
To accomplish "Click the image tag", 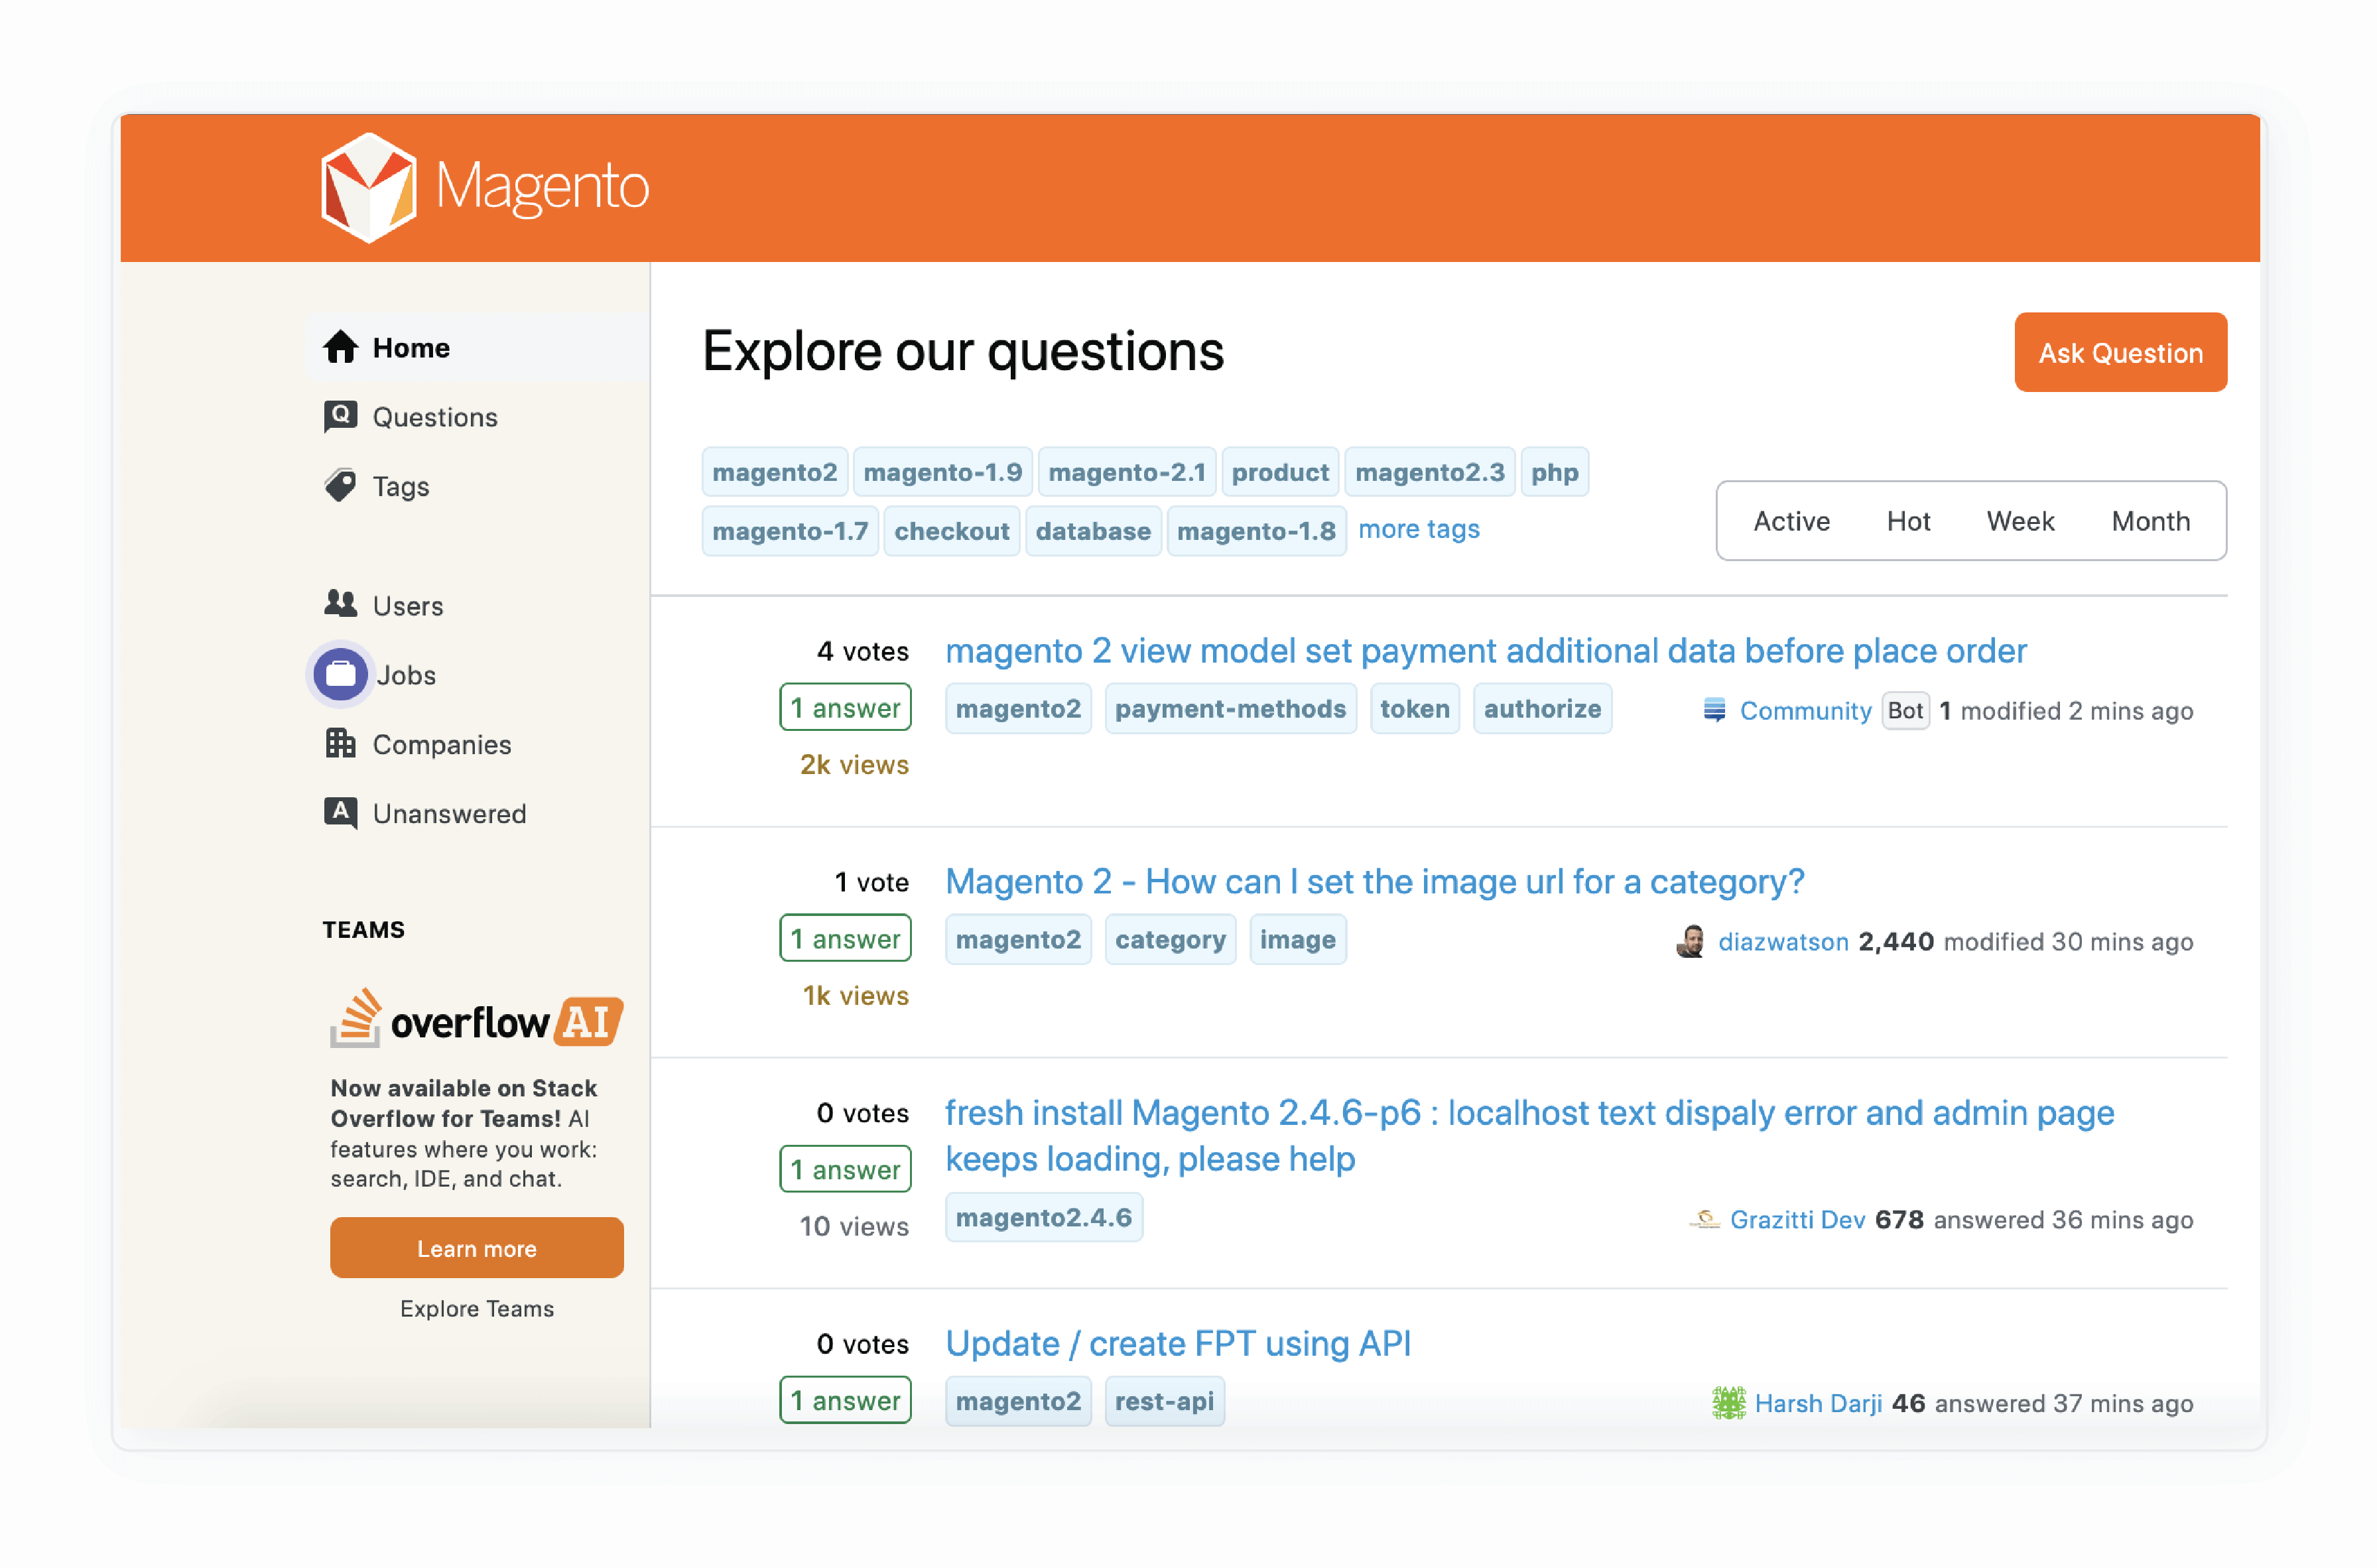I will [1297, 940].
